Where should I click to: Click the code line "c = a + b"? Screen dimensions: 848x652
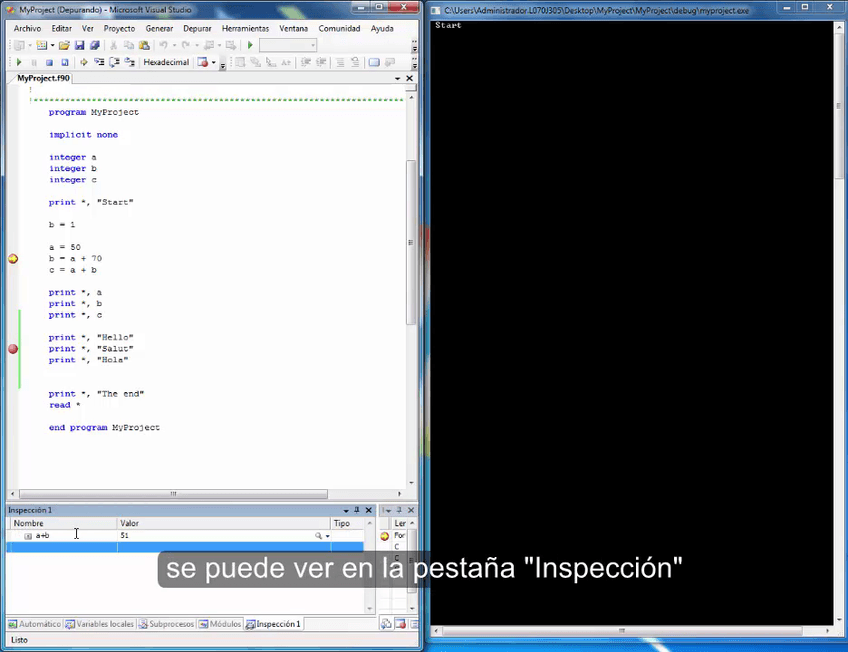72,270
